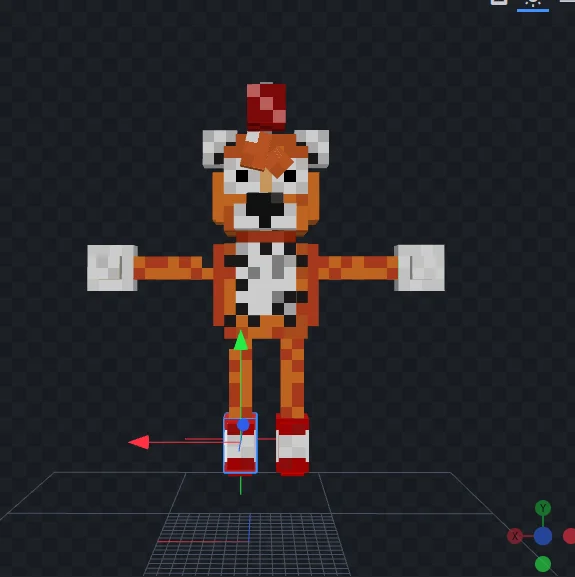Click the blue Z-axis gizmo handle dot
Screen dimensions: 575x577
coord(243,425)
